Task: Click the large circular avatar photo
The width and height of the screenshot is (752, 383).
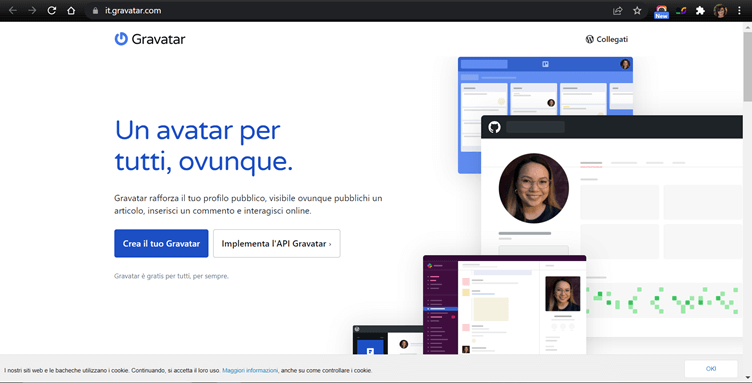Action: click(x=534, y=188)
